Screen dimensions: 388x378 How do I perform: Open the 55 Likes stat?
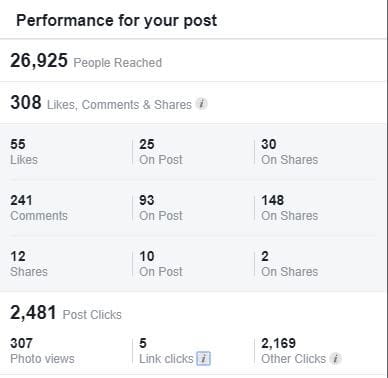click(24, 152)
